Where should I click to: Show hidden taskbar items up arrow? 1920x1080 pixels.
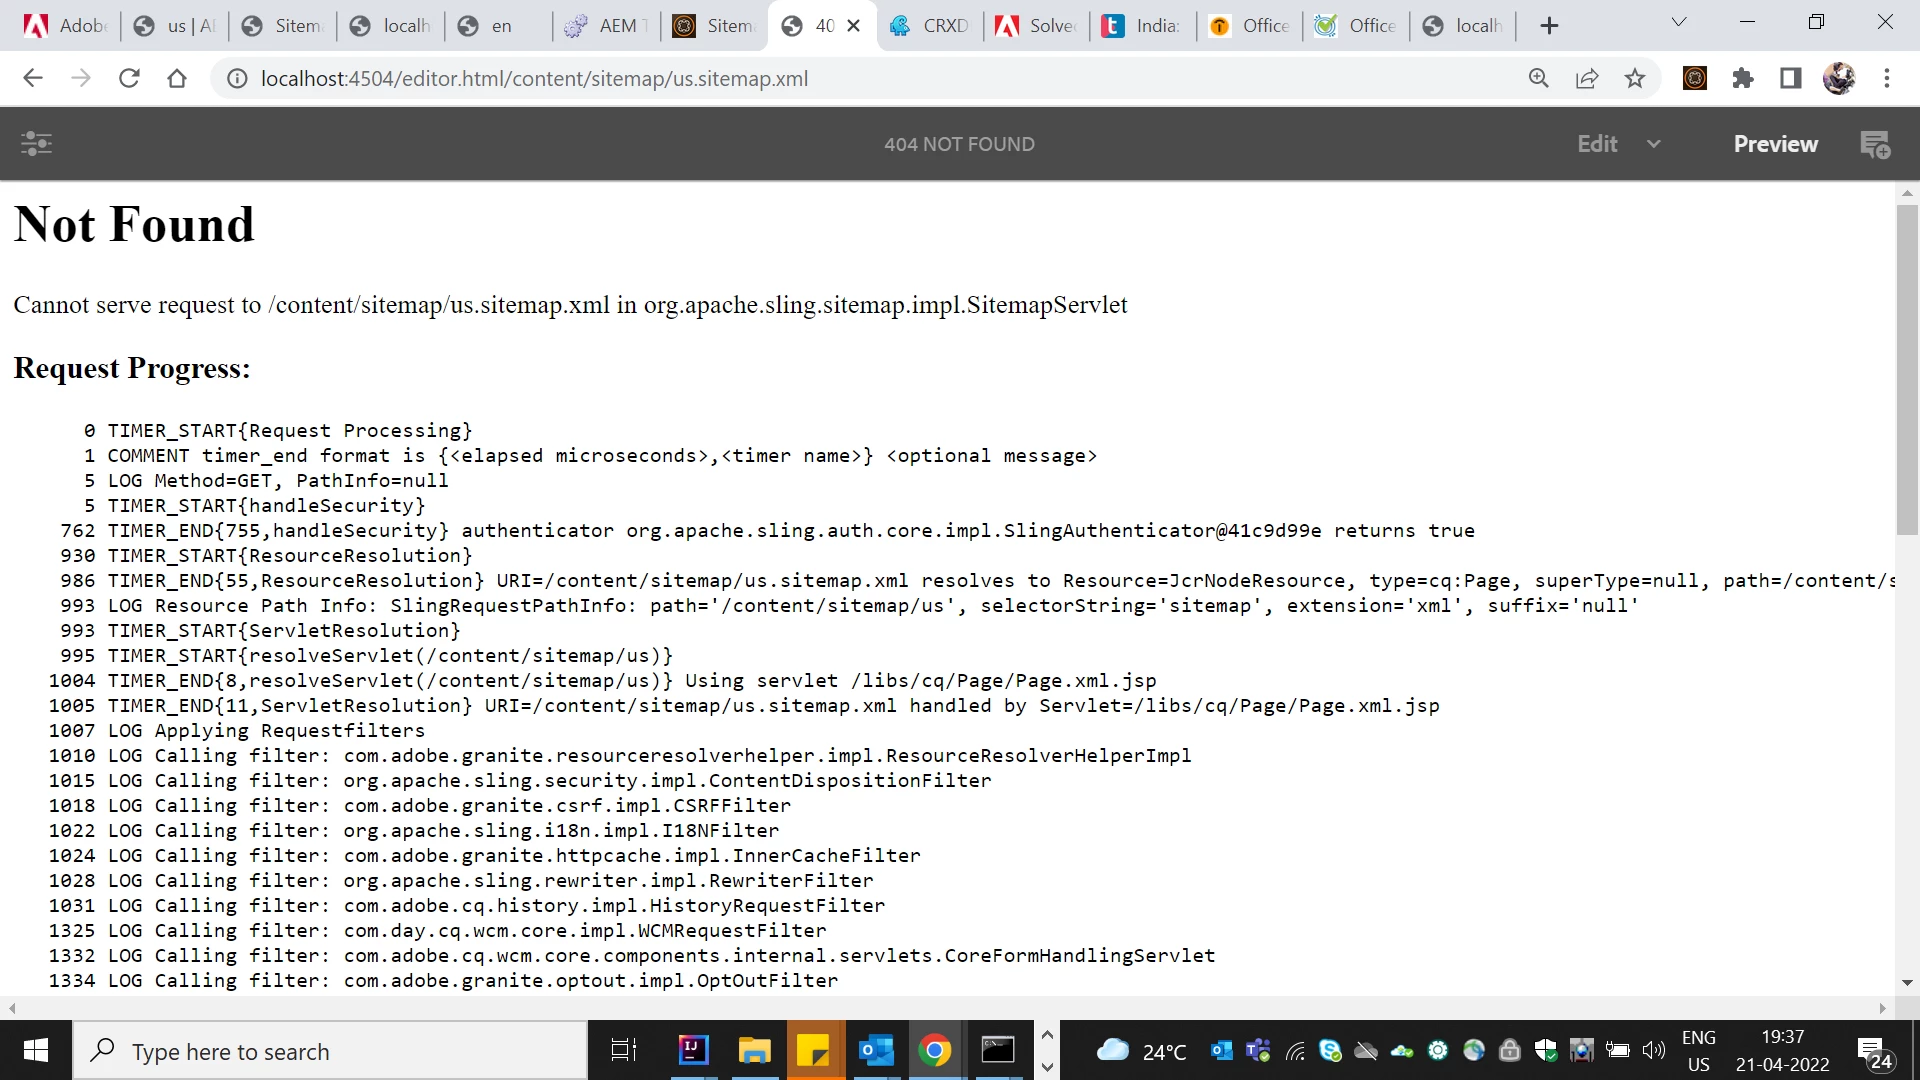click(1047, 1035)
